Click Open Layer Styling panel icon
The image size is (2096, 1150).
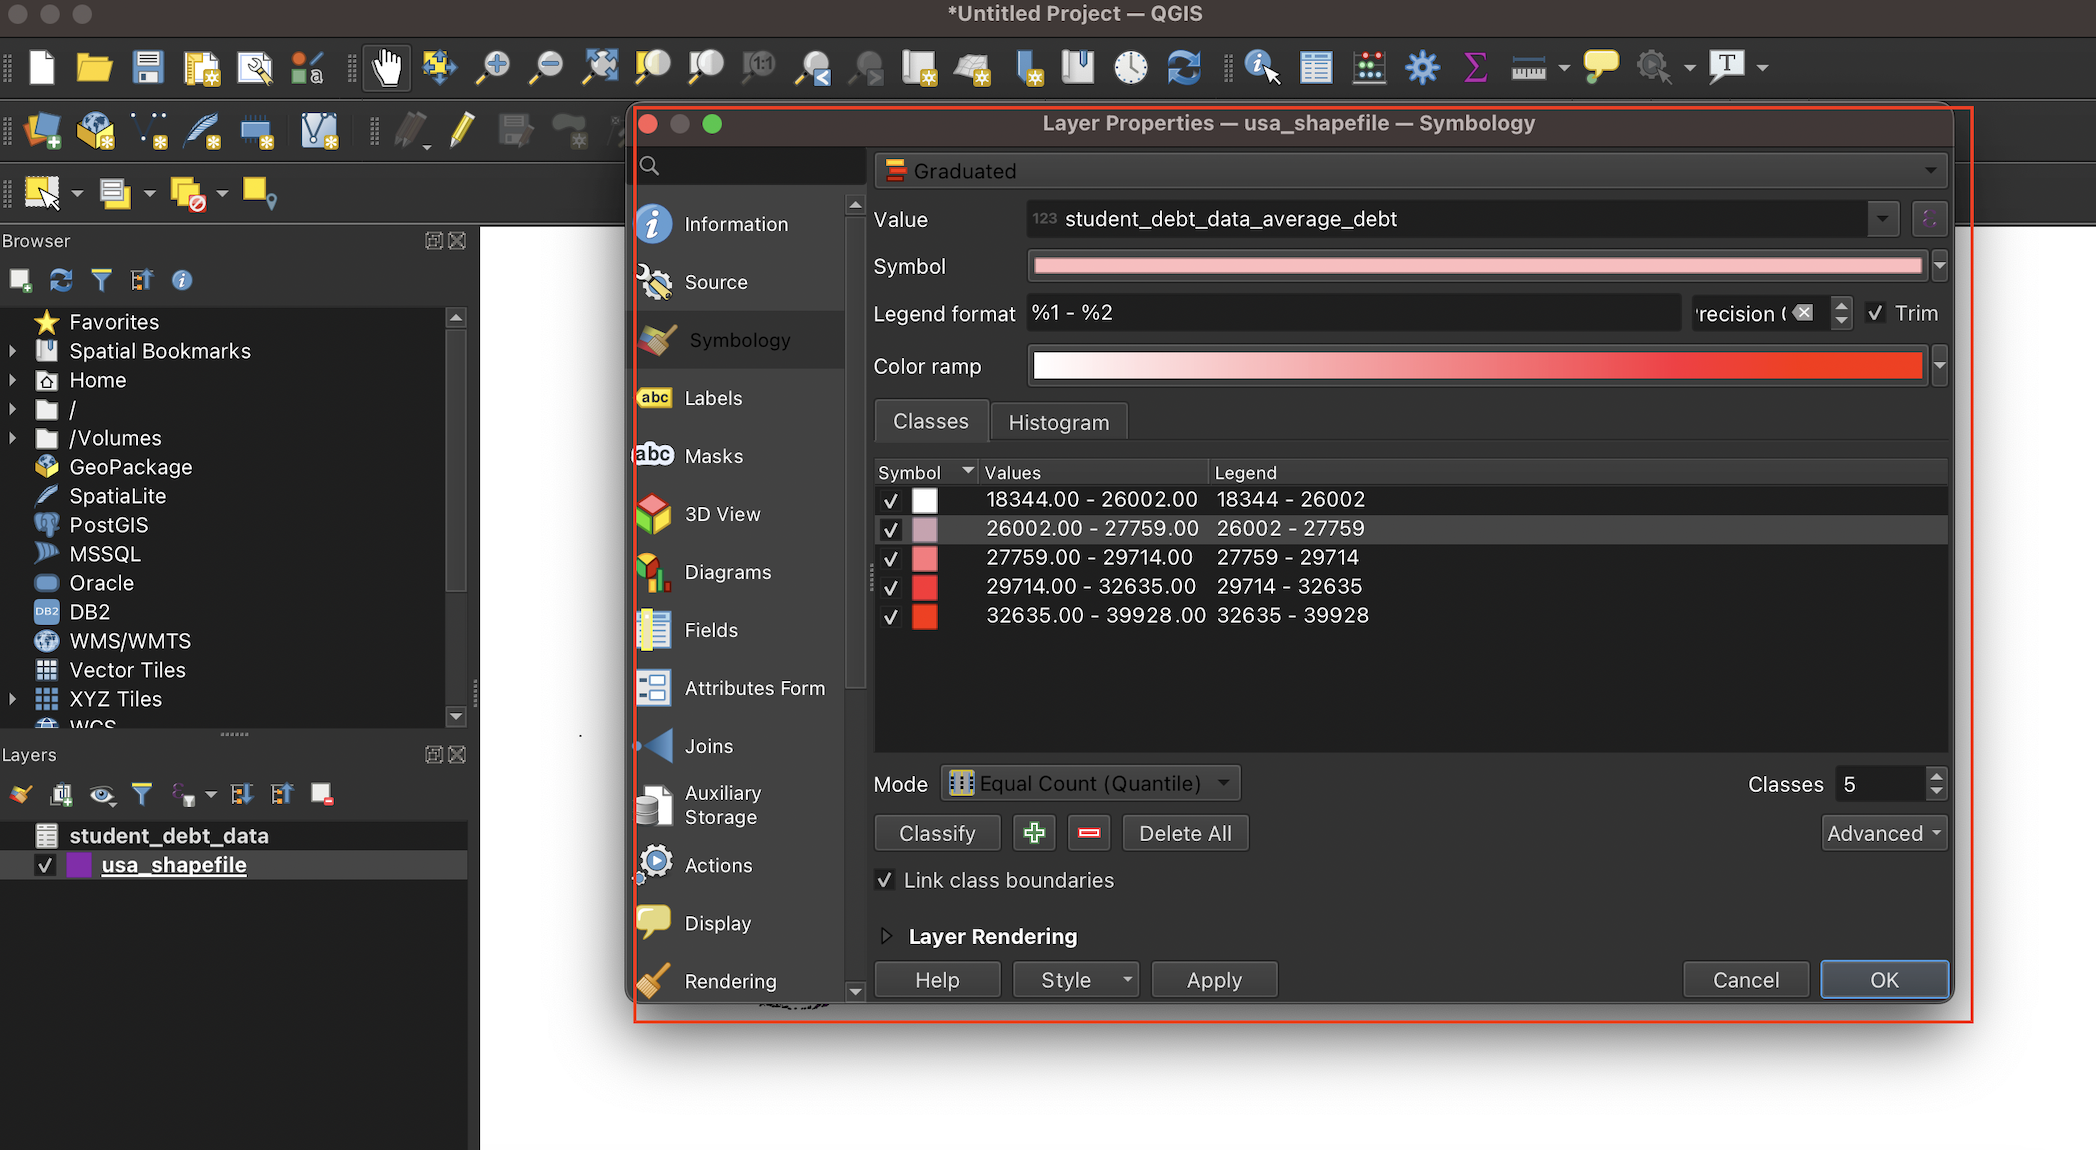[x=21, y=795]
